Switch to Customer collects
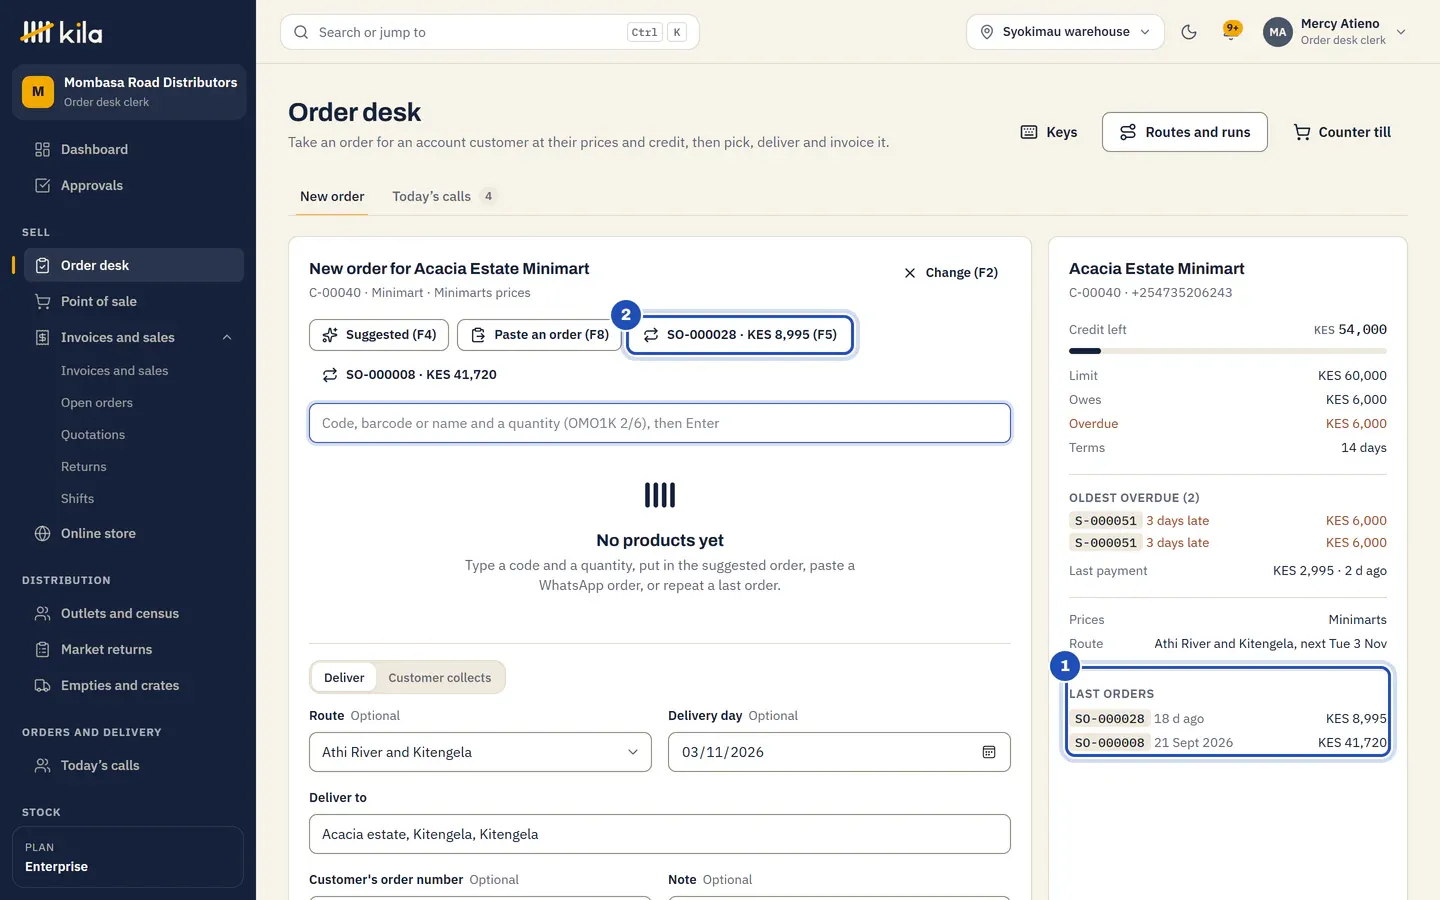Viewport: 1440px width, 900px height. (440, 677)
